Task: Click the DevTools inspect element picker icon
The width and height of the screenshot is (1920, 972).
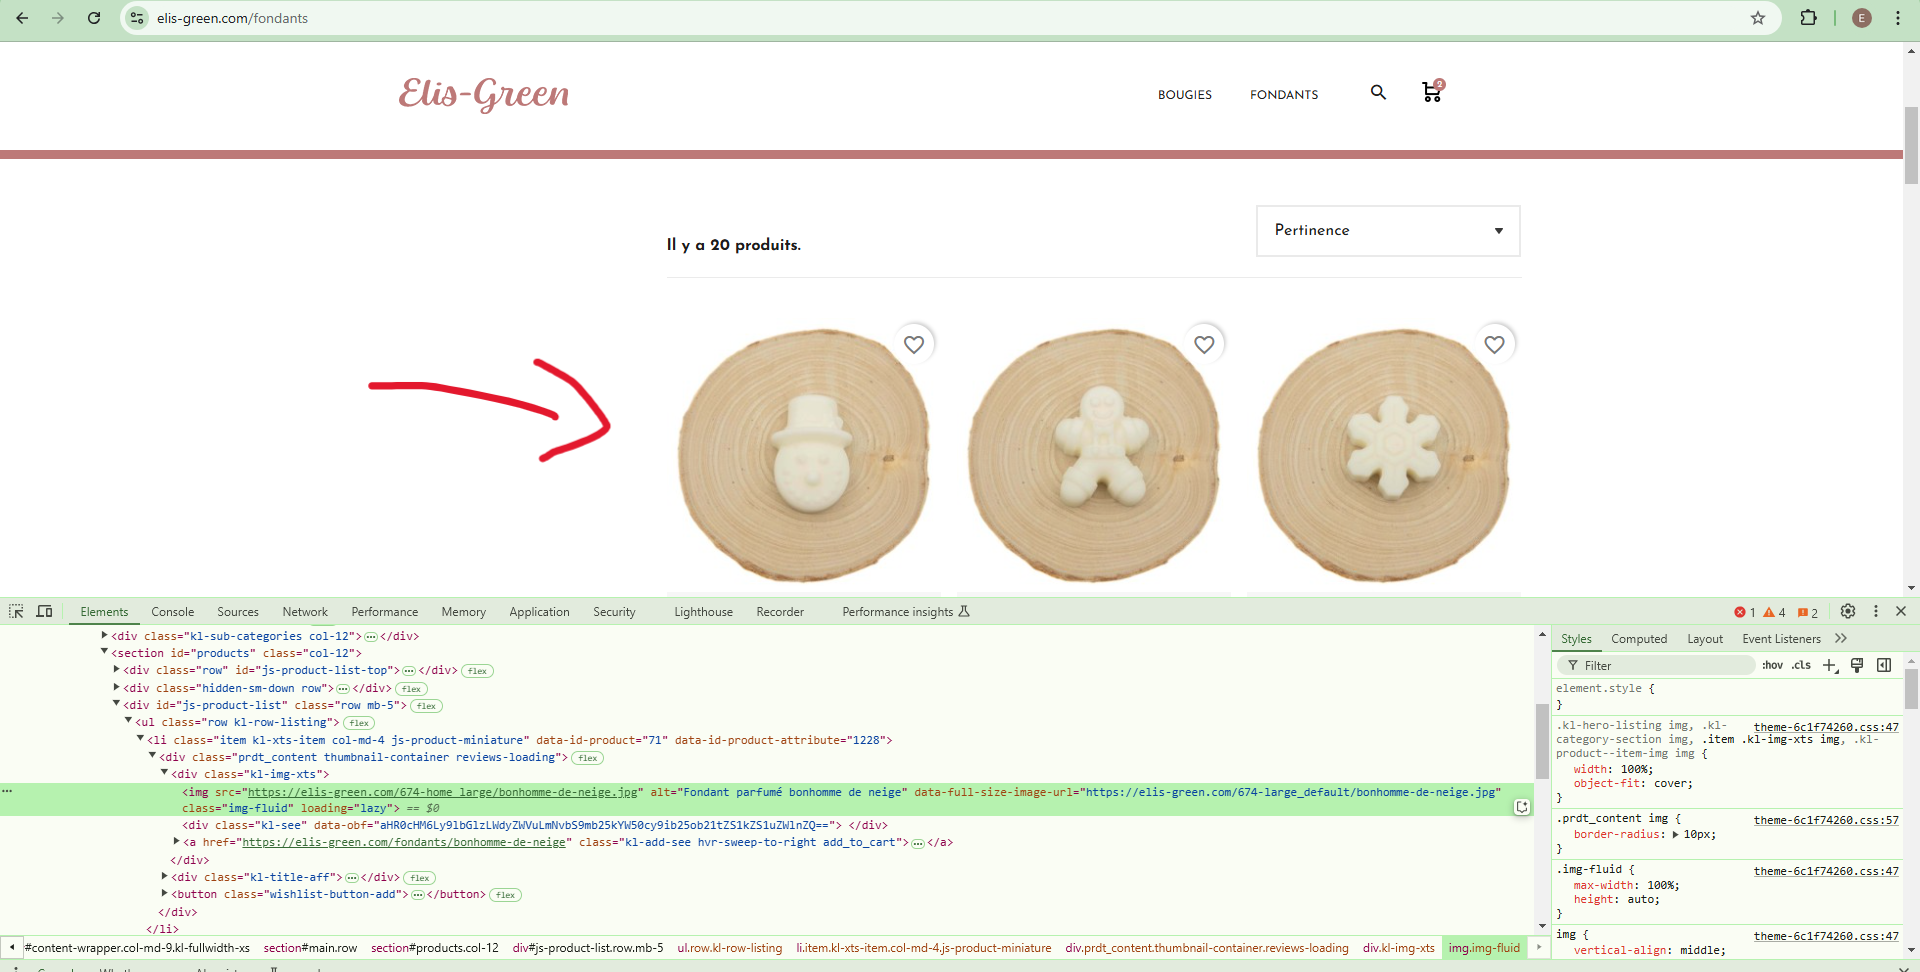Action: [x=16, y=611]
